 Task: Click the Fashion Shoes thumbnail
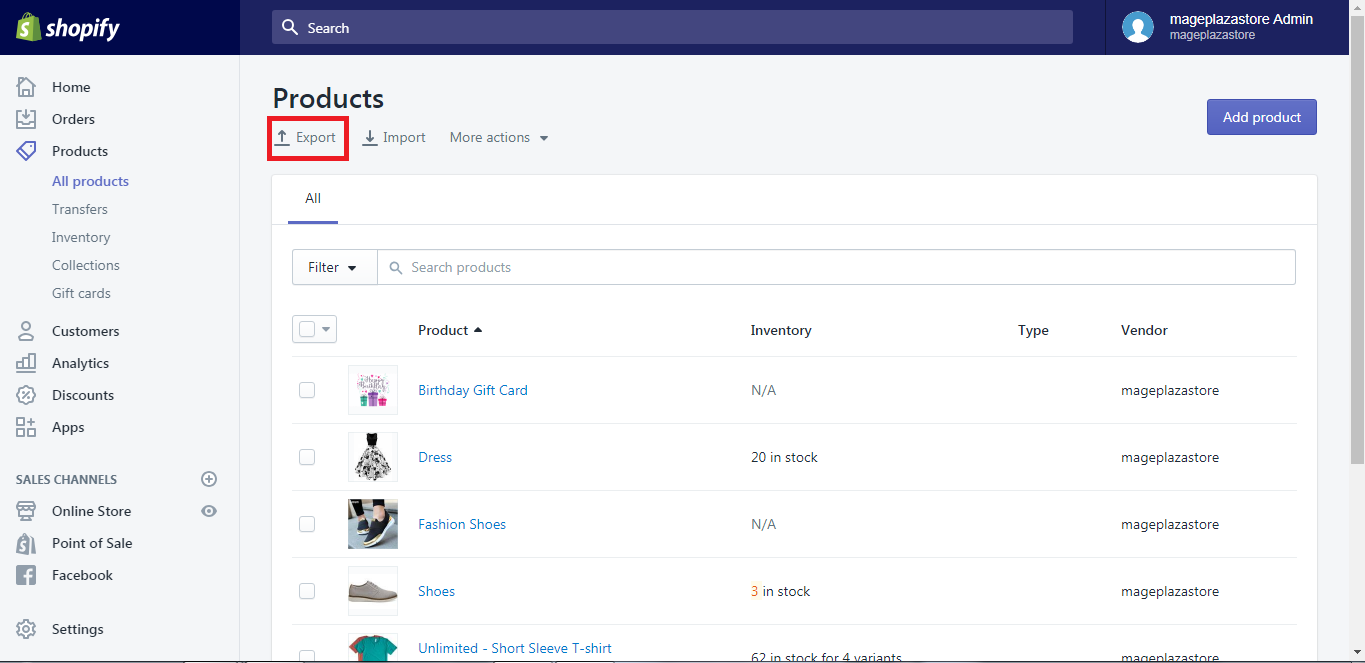point(373,524)
